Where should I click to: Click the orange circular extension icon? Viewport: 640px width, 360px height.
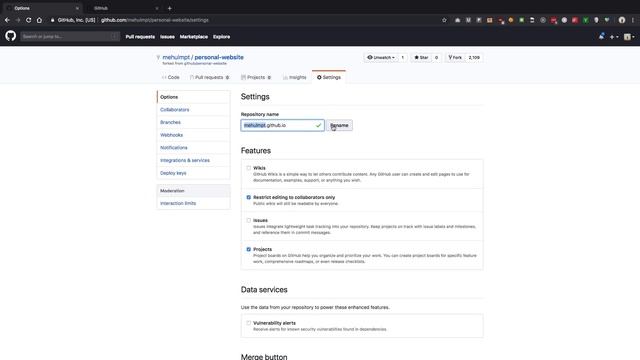tap(511, 20)
